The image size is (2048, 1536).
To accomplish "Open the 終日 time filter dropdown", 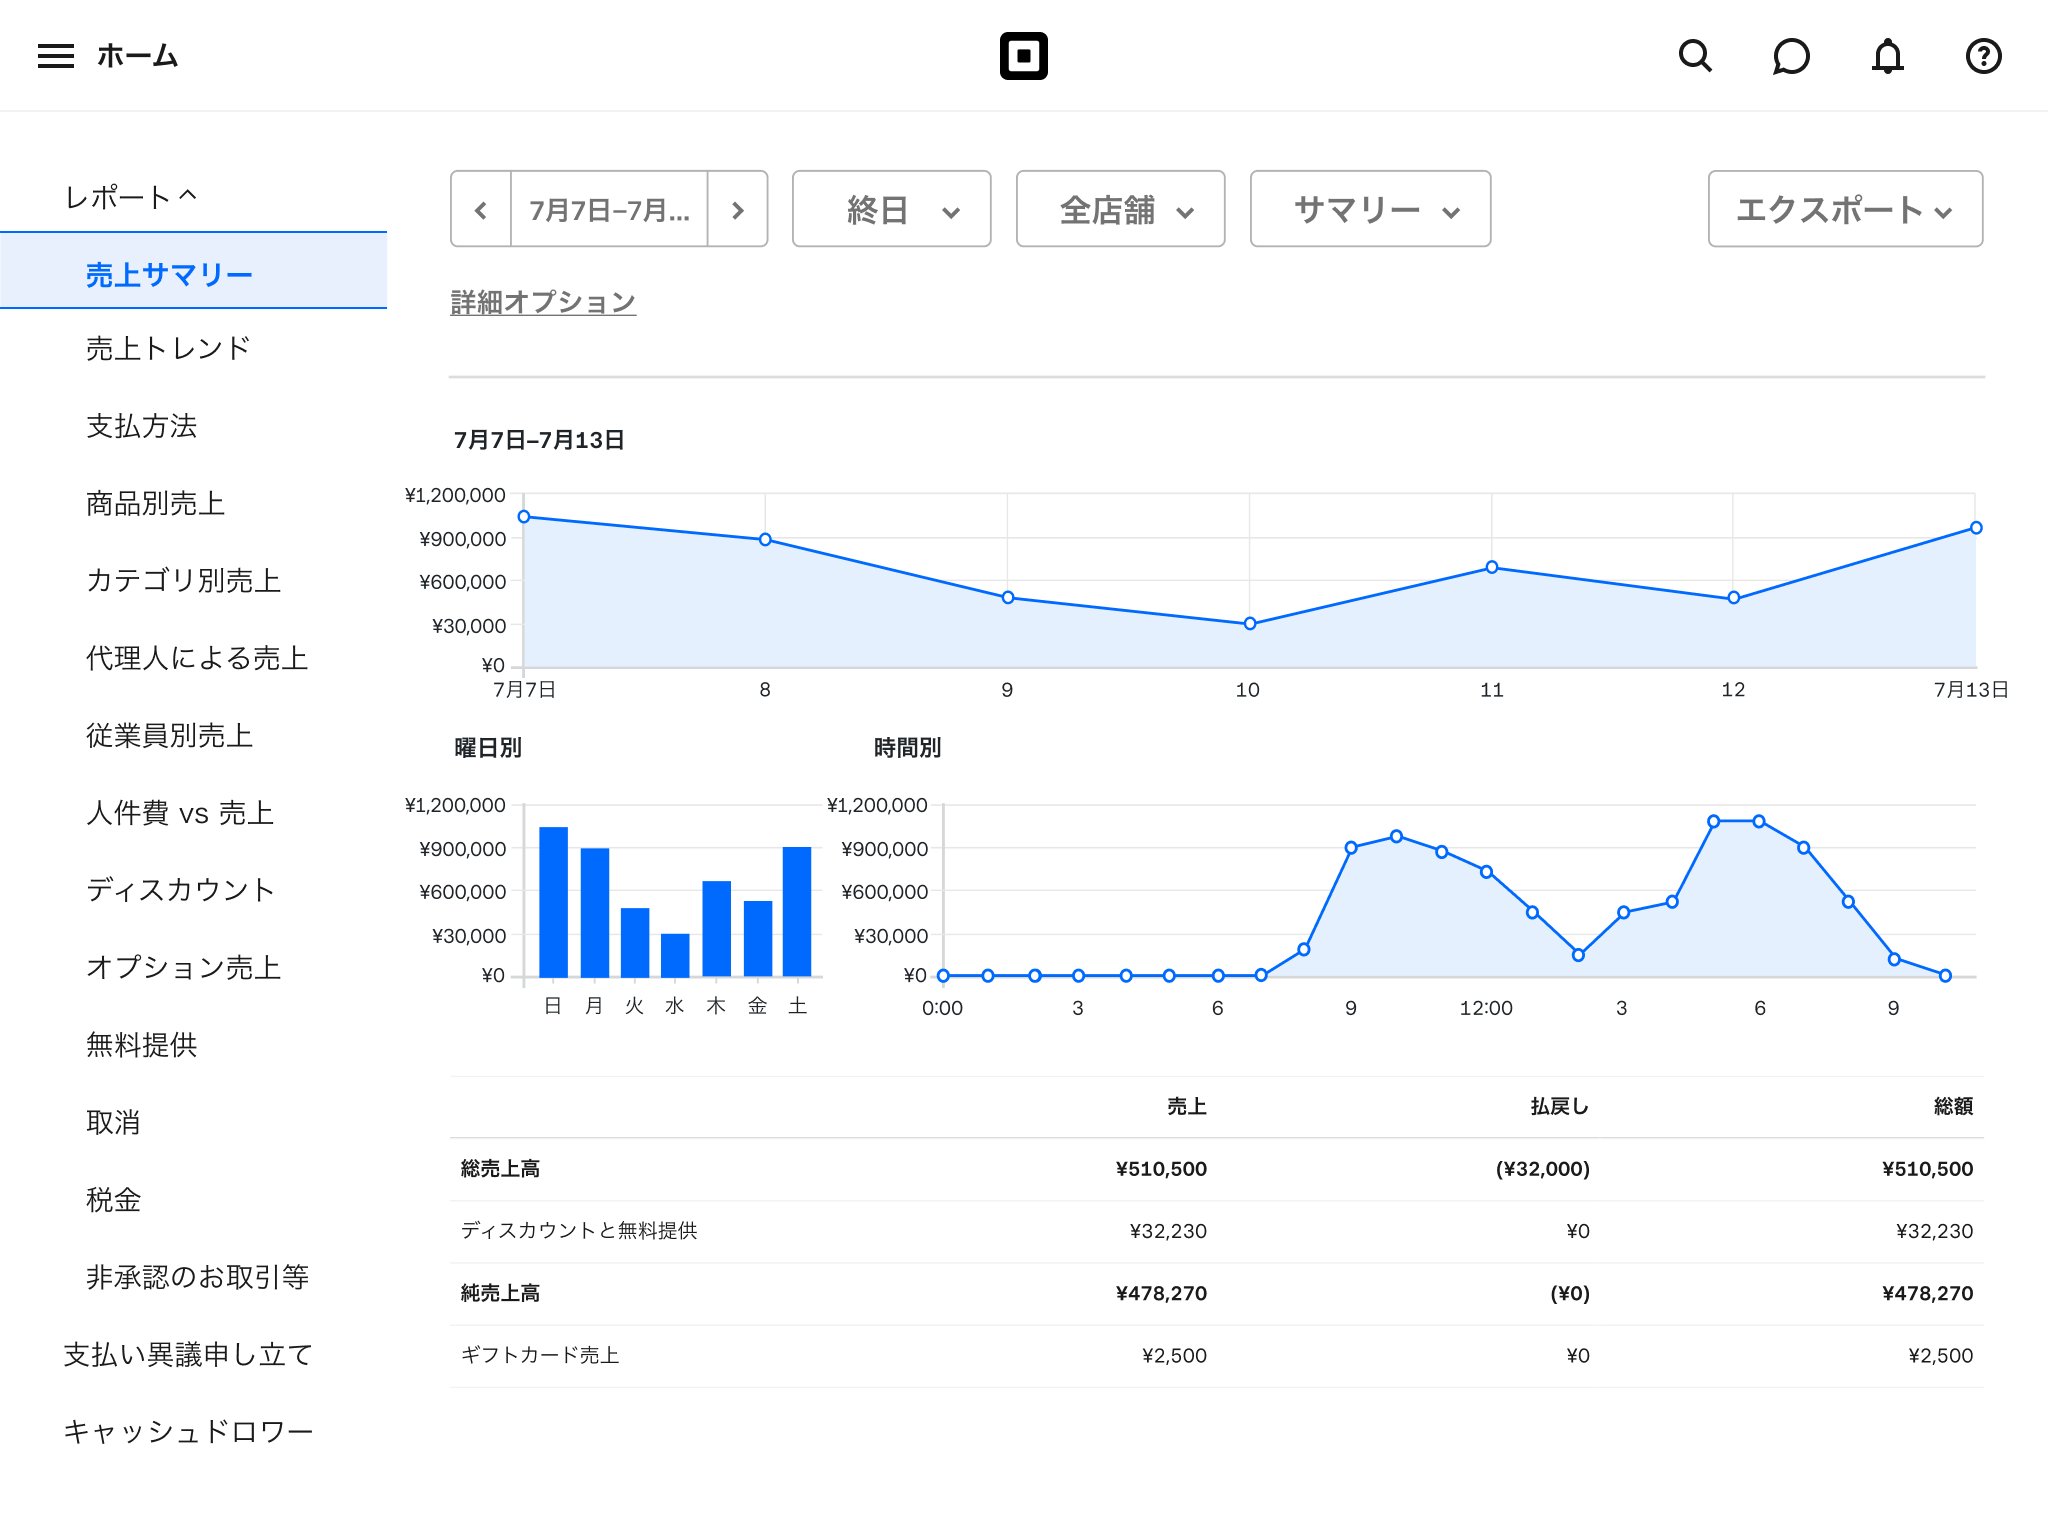I will pos(890,209).
